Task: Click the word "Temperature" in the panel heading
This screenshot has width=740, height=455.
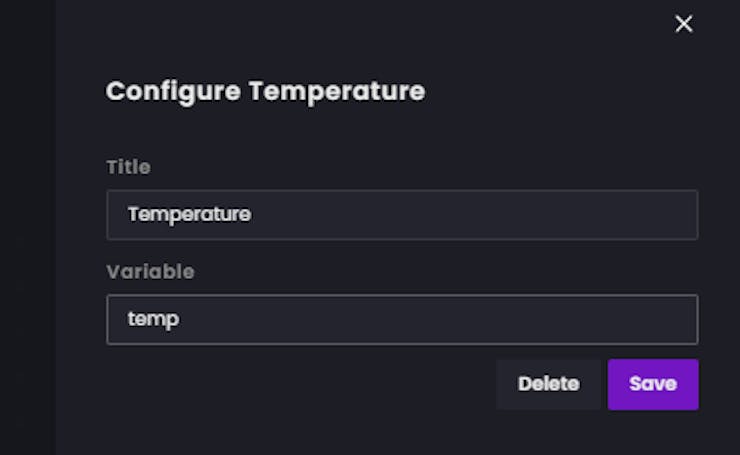Action: pyautogui.click(x=337, y=91)
